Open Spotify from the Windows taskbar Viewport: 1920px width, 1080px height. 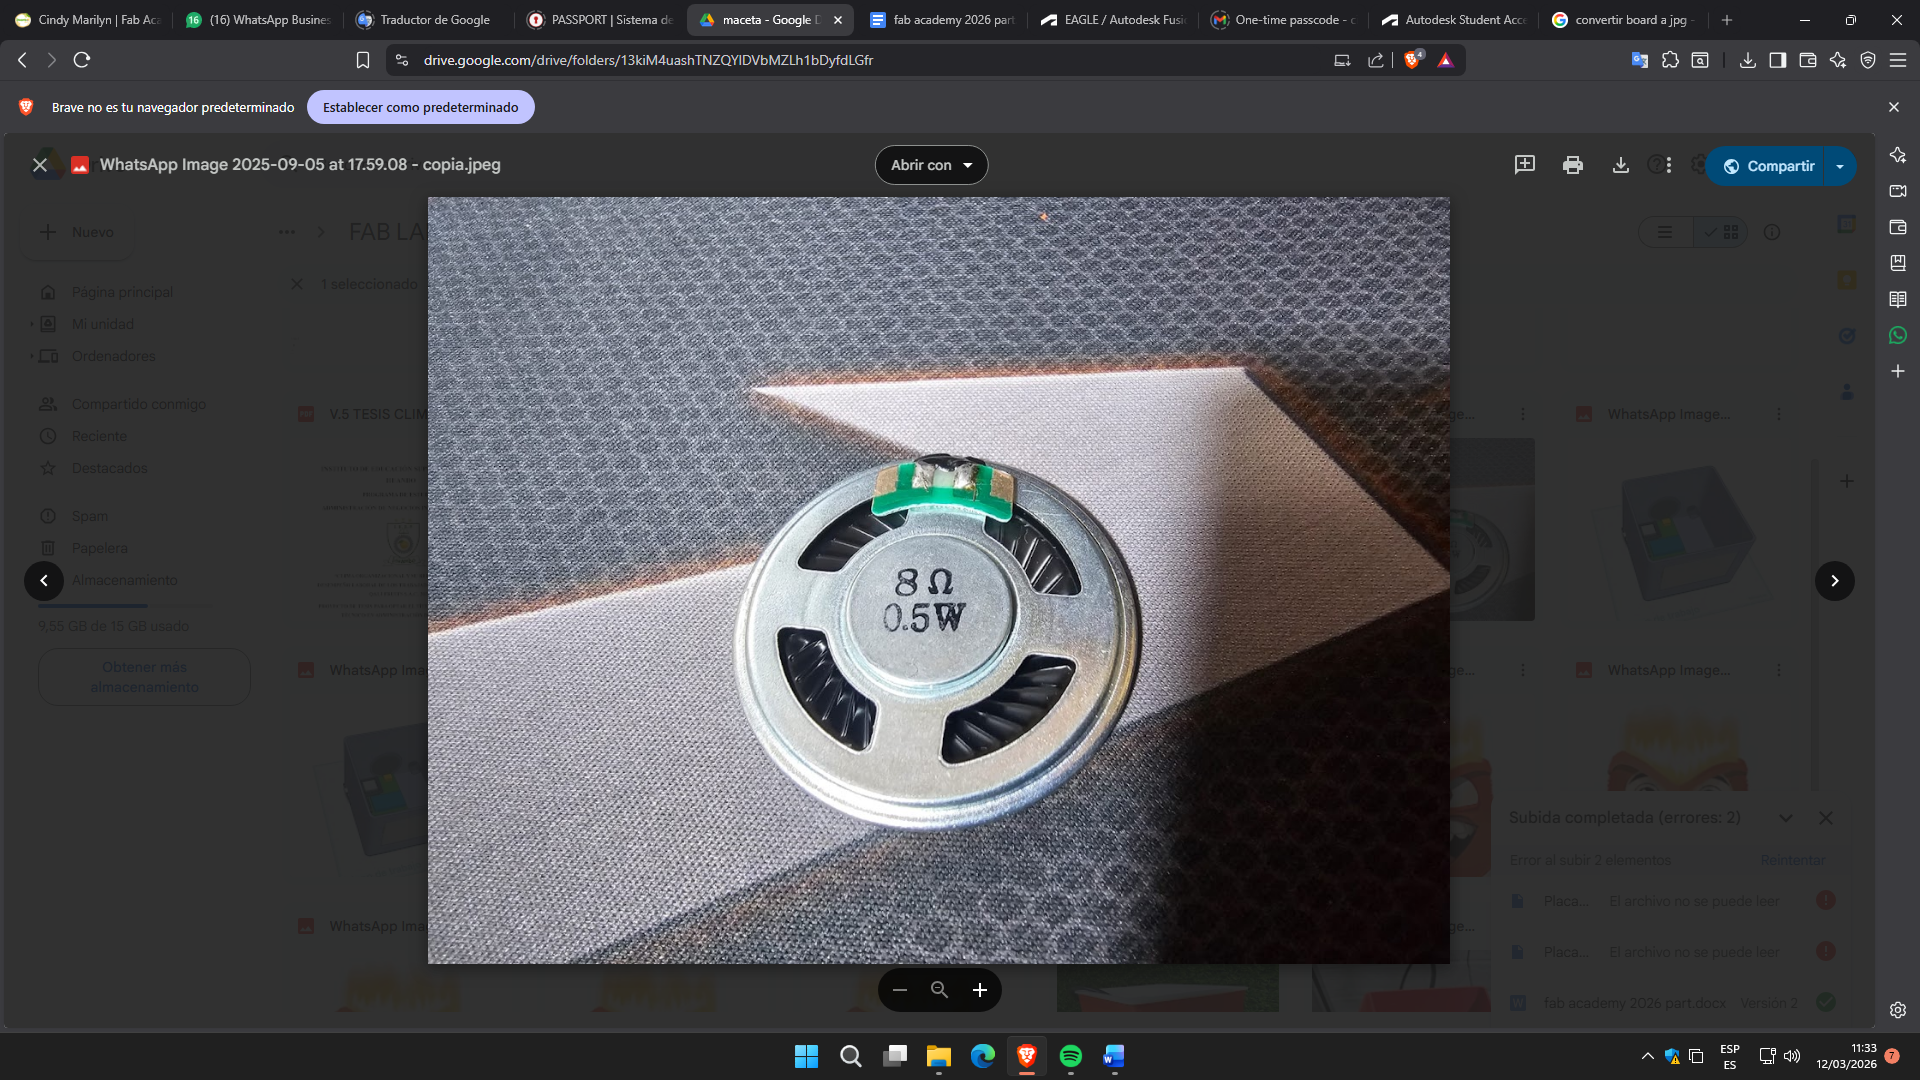click(1070, 1056)
